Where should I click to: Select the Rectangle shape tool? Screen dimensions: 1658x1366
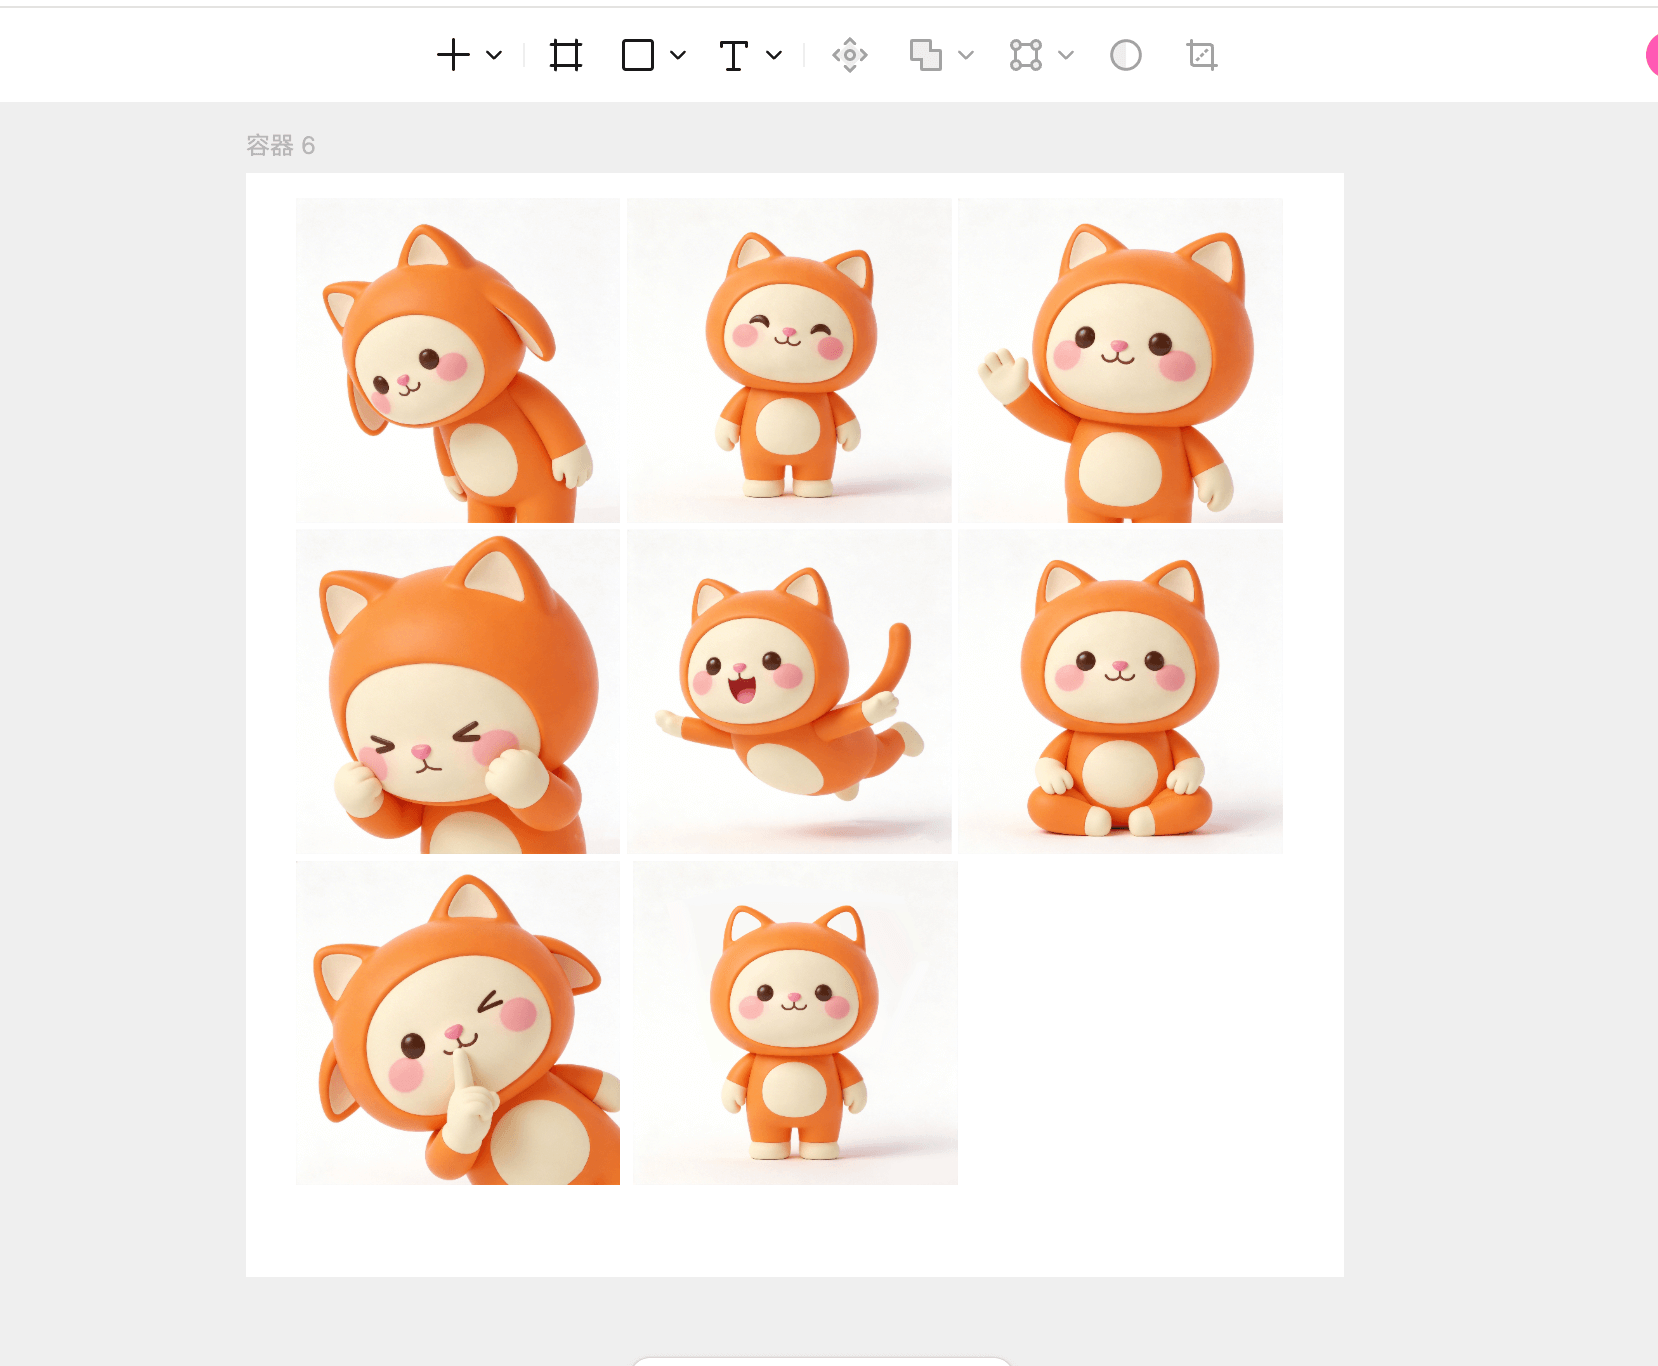[638, 55]
